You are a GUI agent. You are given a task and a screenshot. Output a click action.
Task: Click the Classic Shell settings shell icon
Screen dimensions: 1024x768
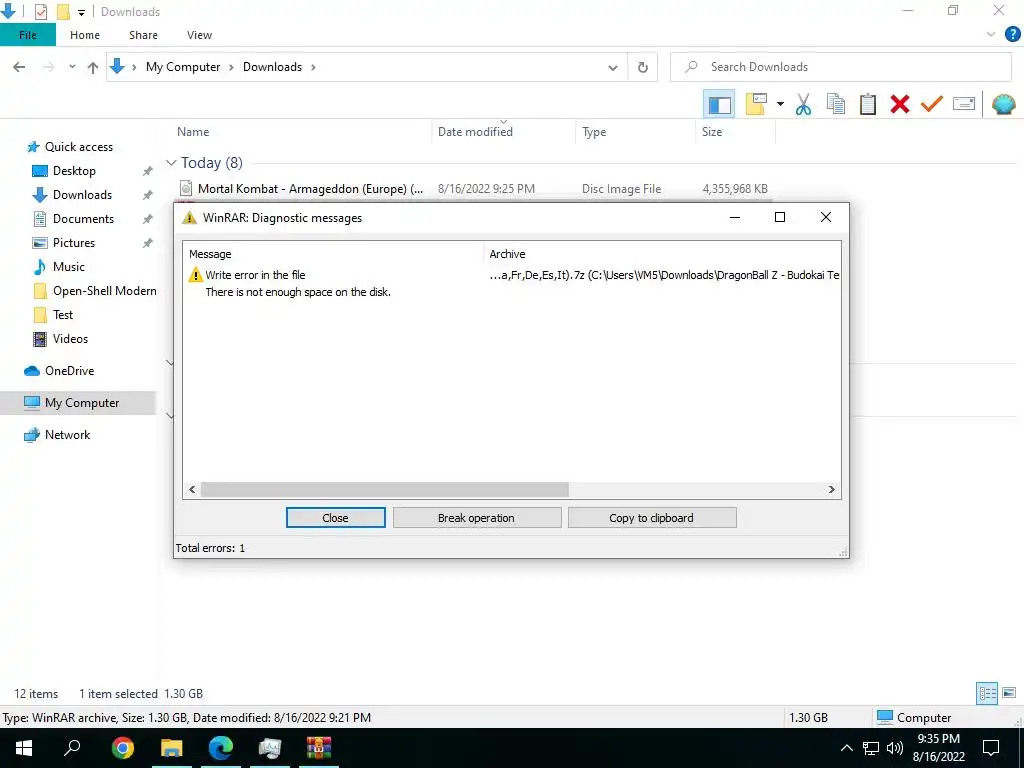(x=1004, y=104)
